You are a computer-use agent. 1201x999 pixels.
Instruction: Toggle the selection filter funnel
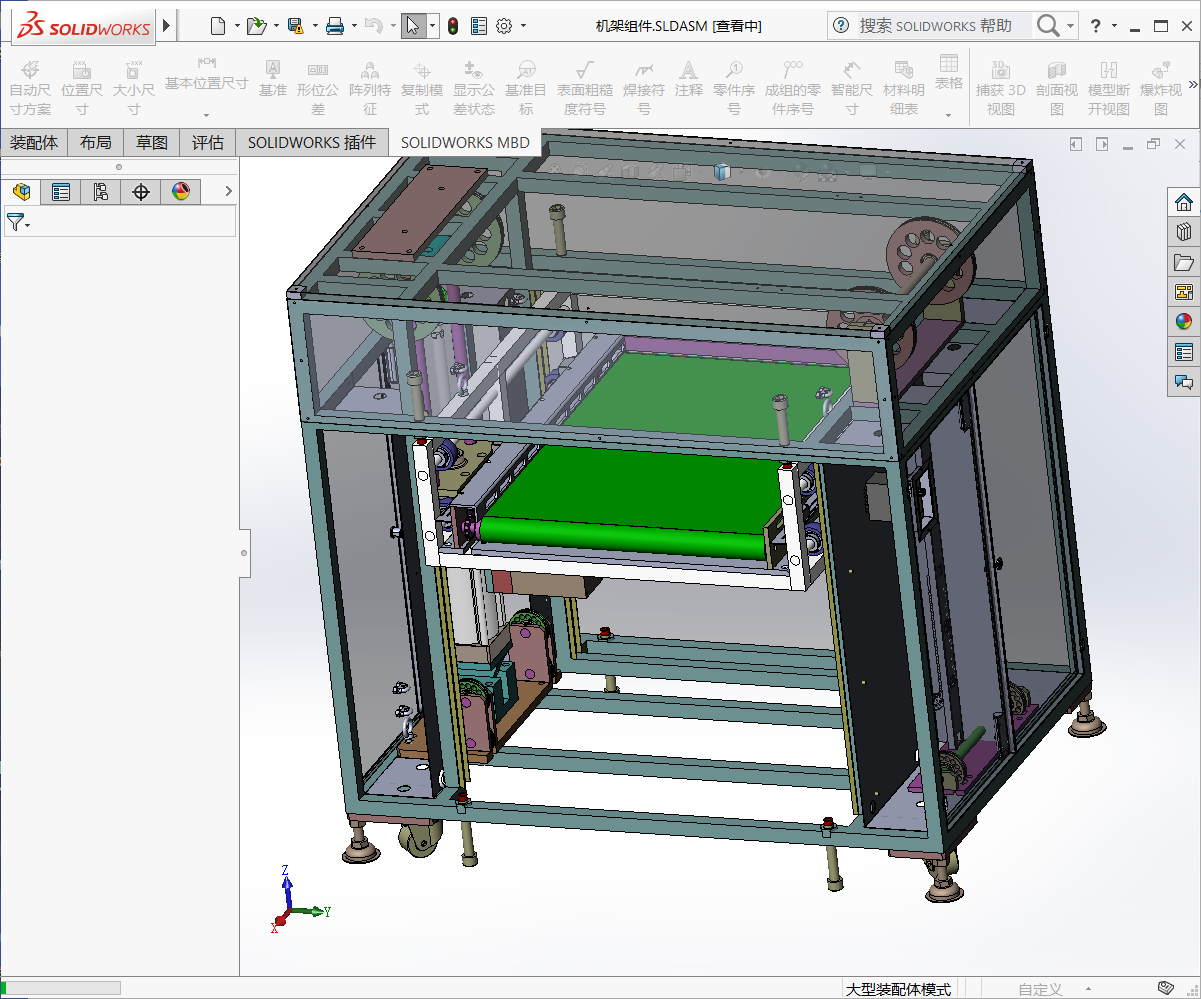[17, 221]
